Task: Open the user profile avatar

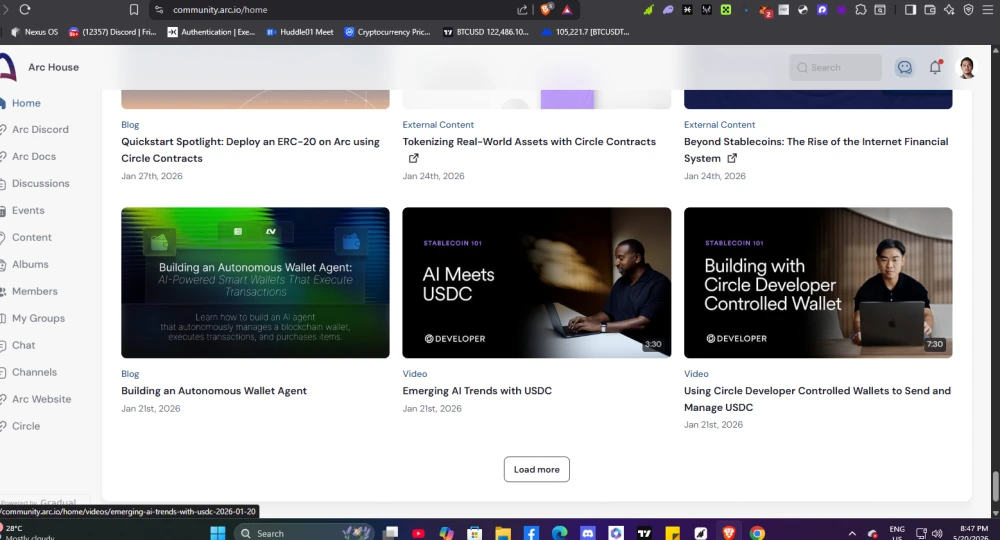Action: (x=967, y=67)
